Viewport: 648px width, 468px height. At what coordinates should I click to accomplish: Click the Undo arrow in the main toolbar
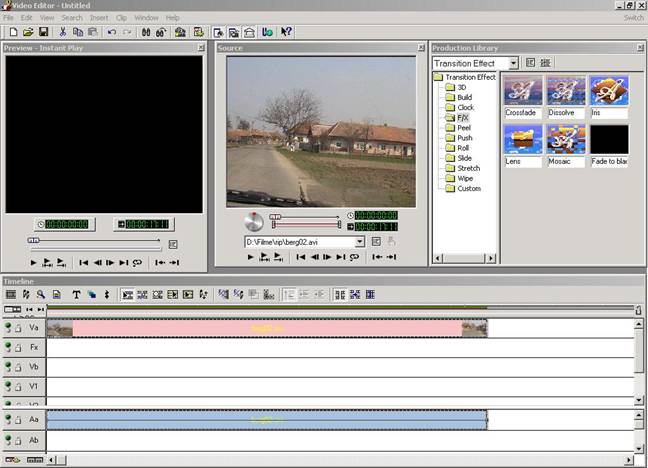pos(112,32)
